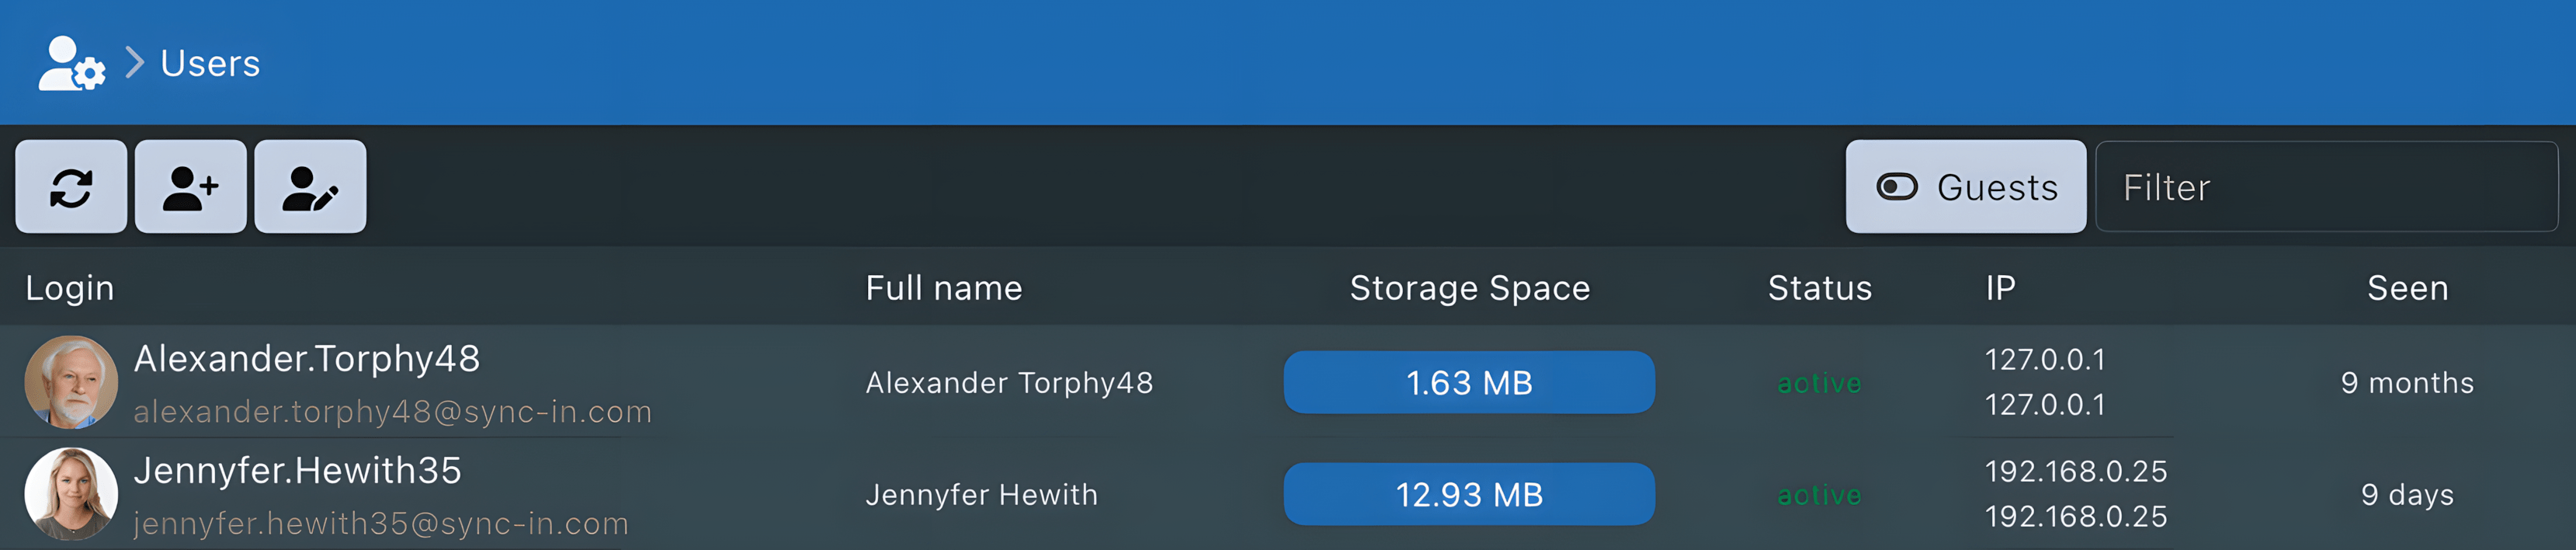Image resolution: width=2576 pixels, height=550 pixels.
Task: Sort by Storage Space column header
Action: click(1469, 288)
